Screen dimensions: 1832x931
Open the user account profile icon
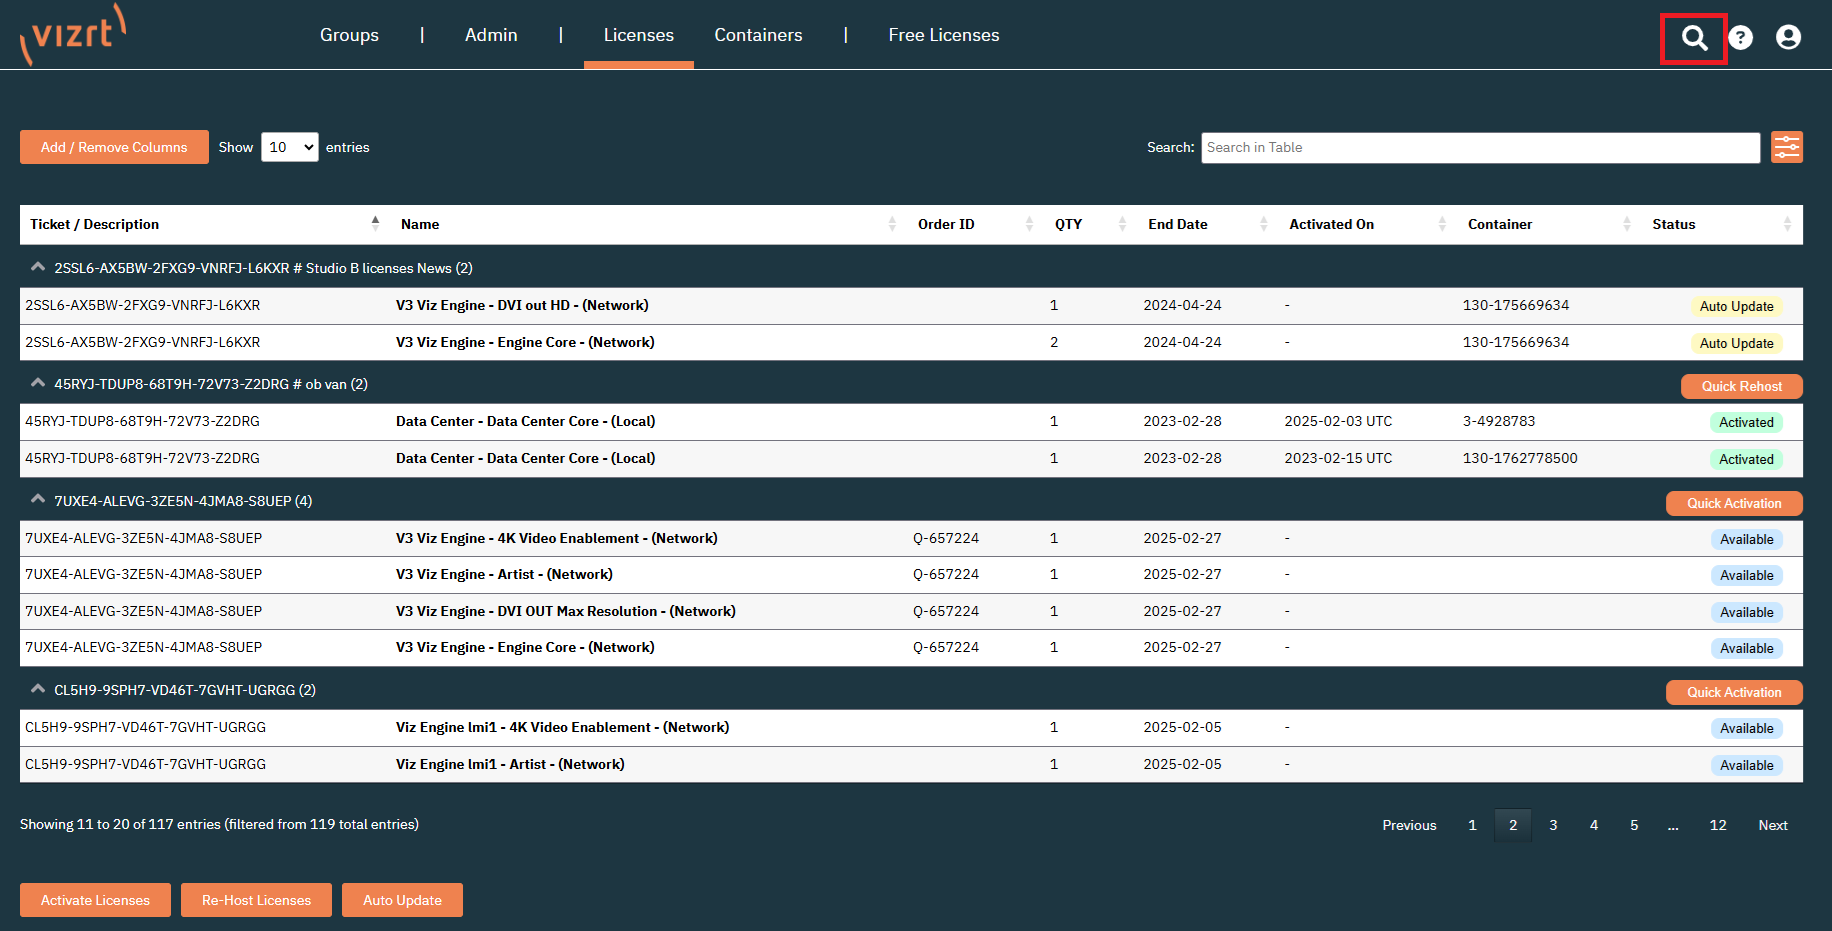tap(1788, 38)
